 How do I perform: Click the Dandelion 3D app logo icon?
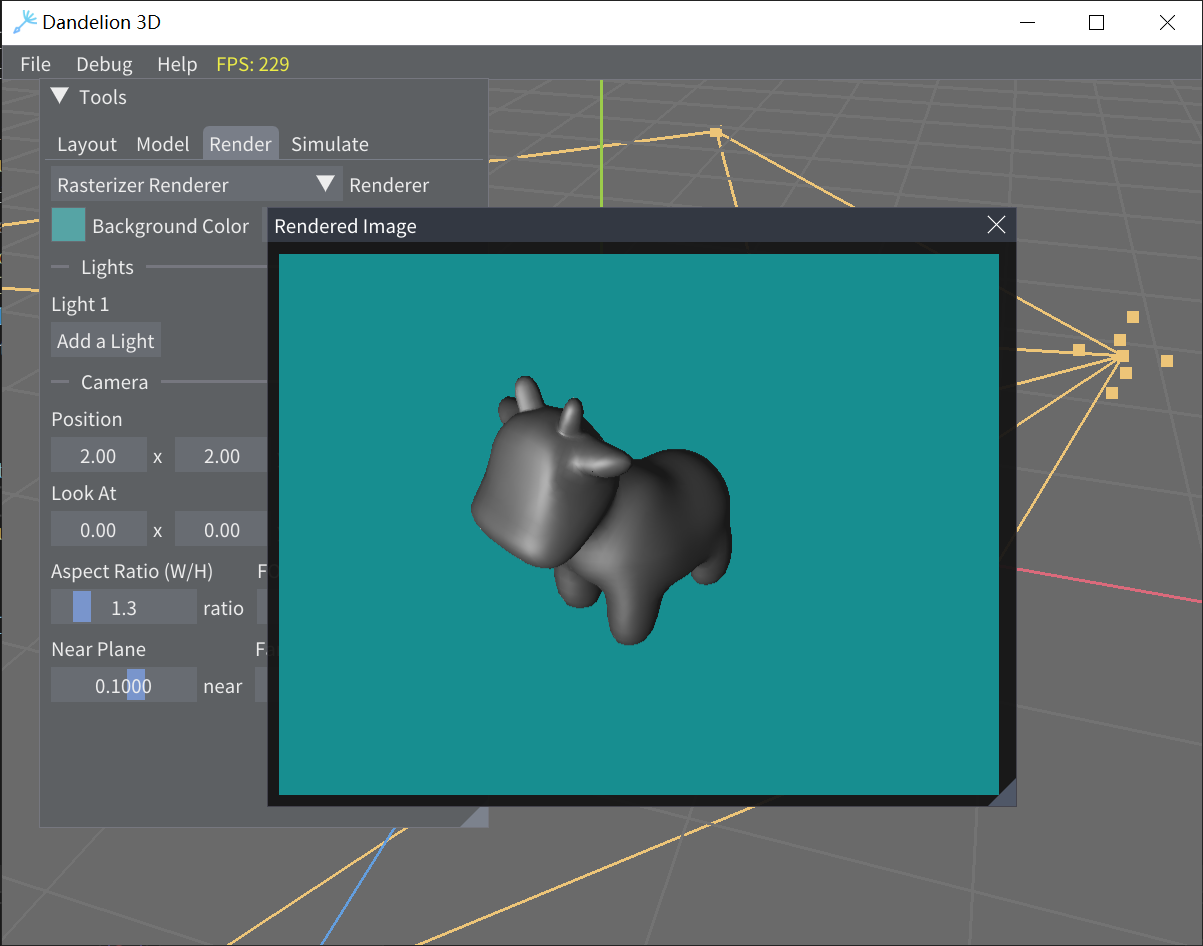pyautogui.click(x=25, y=22)
